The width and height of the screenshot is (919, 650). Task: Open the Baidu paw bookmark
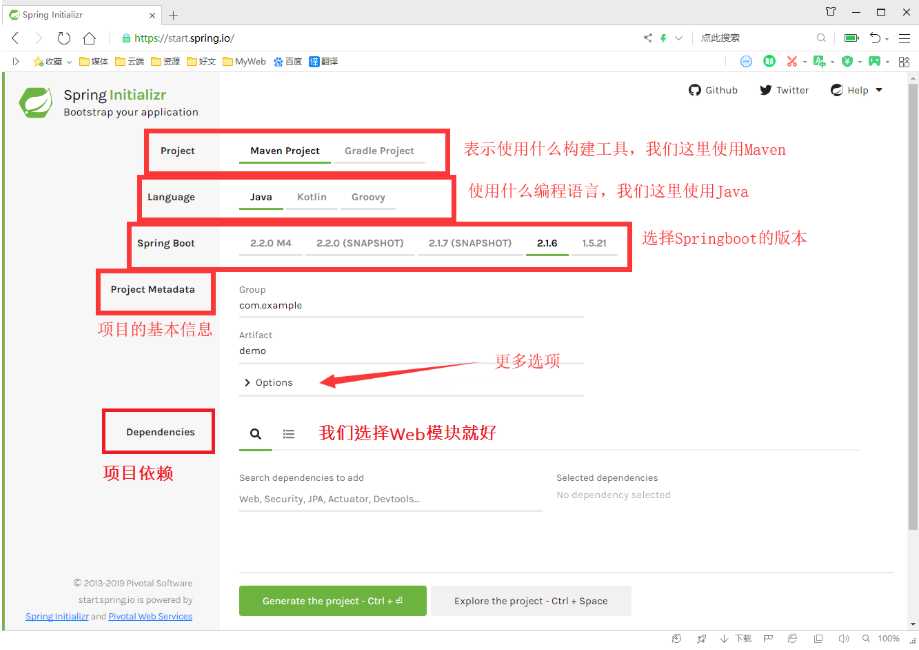(287, 61)
